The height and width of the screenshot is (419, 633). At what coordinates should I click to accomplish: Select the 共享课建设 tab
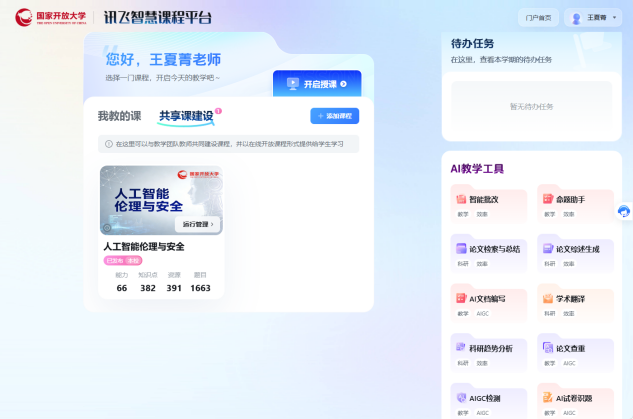pos(186,116)
